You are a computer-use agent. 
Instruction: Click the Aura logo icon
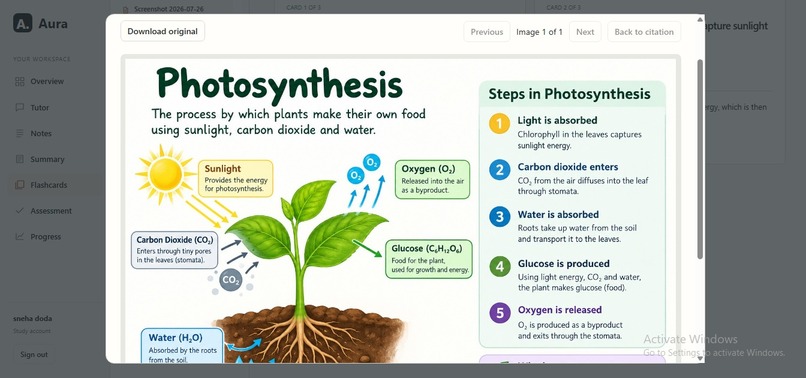click(23, 24)
